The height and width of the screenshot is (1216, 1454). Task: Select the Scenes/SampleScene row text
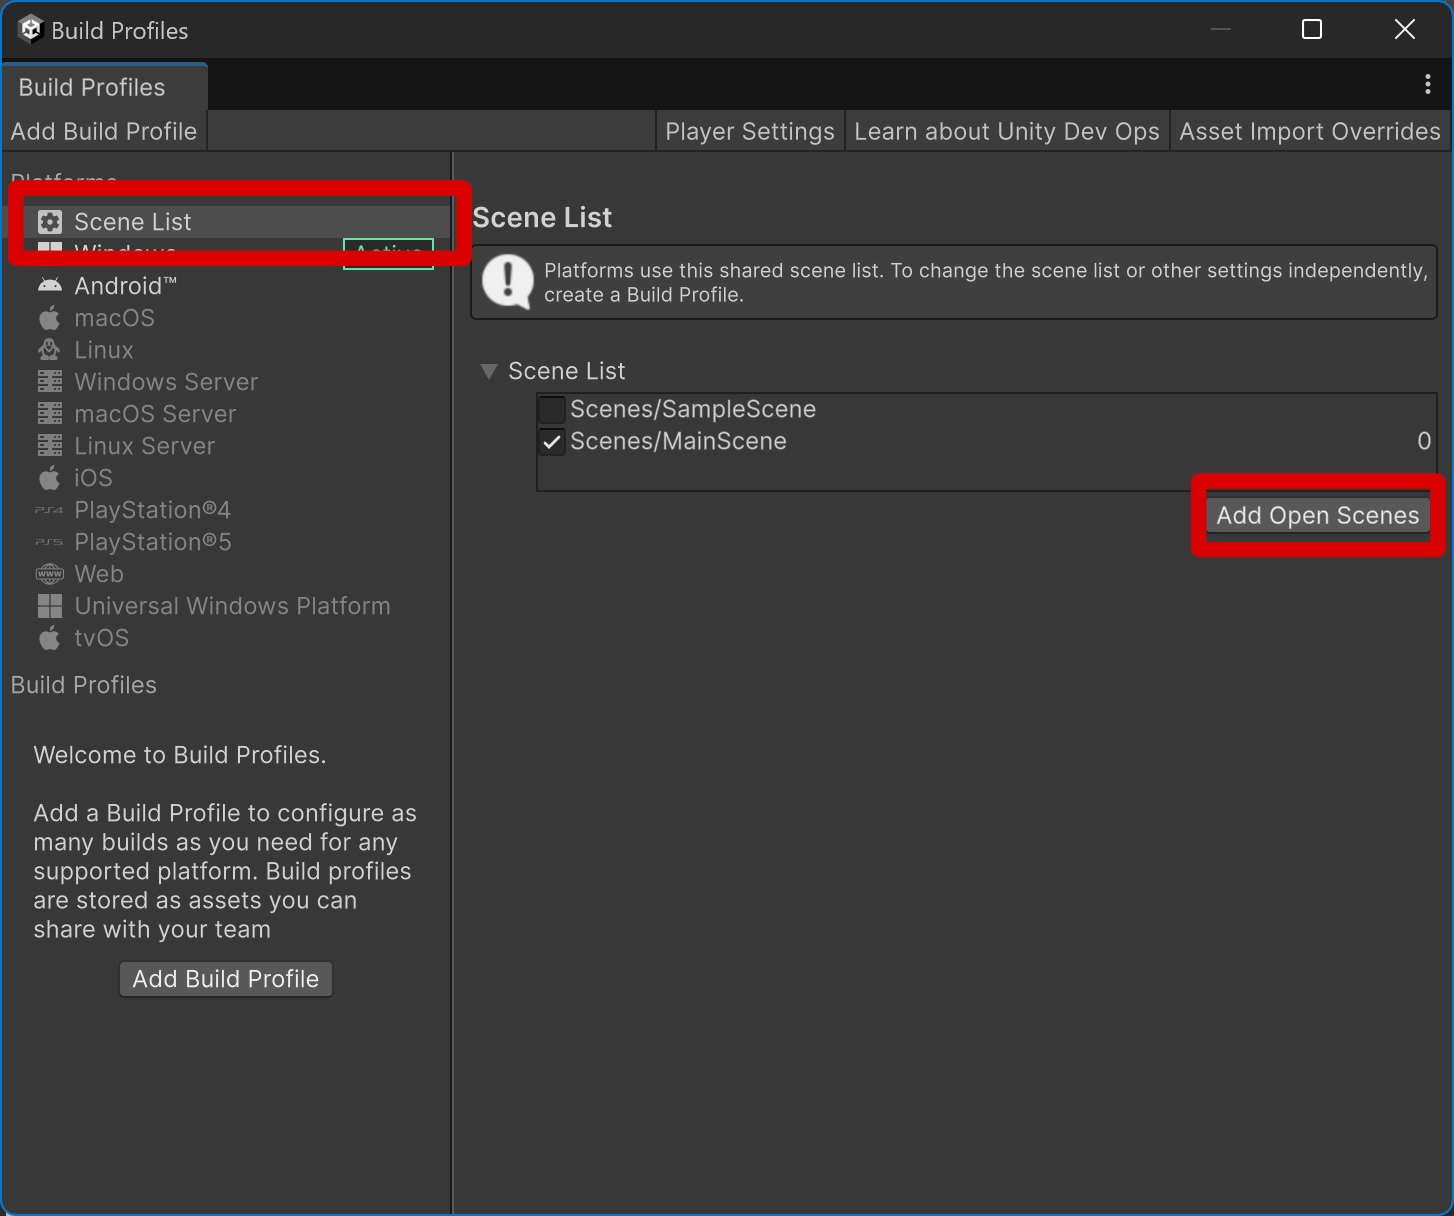pos(693,409)
